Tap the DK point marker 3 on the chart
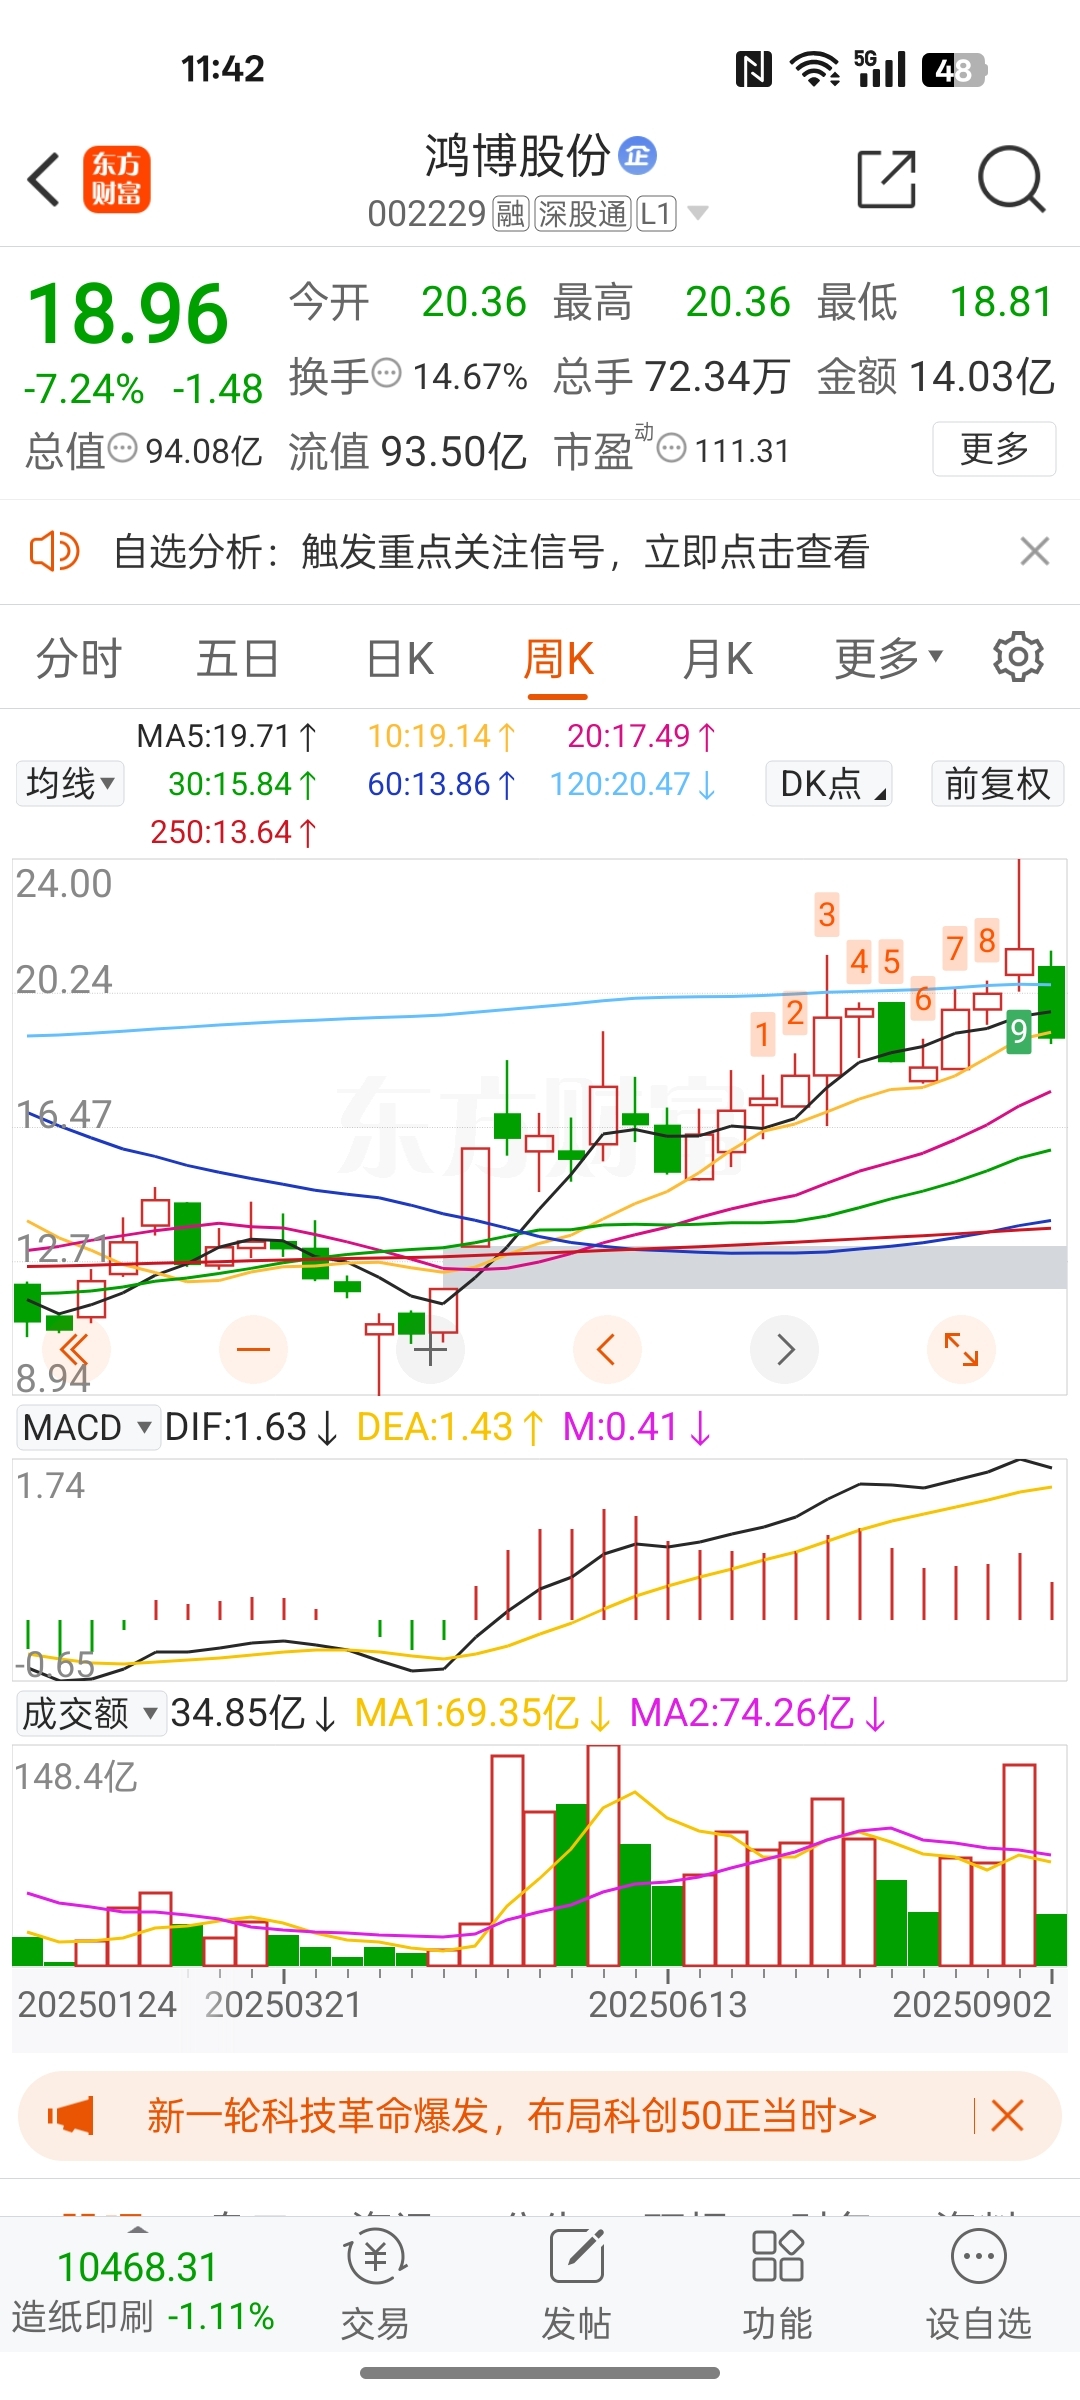 coord(827,914)
